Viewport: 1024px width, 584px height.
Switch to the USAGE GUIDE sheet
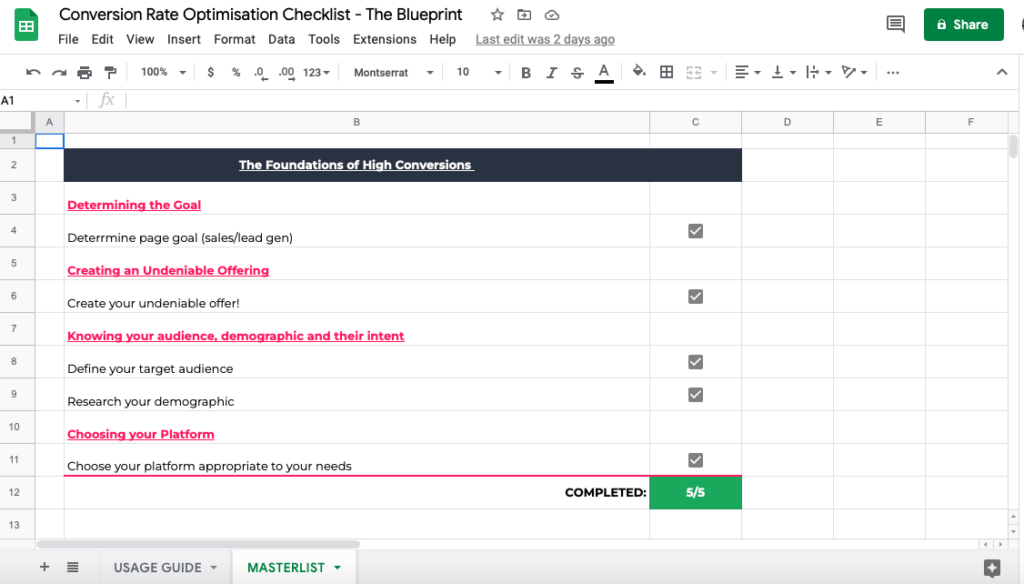pyautogui.click(x=157, y=568)
